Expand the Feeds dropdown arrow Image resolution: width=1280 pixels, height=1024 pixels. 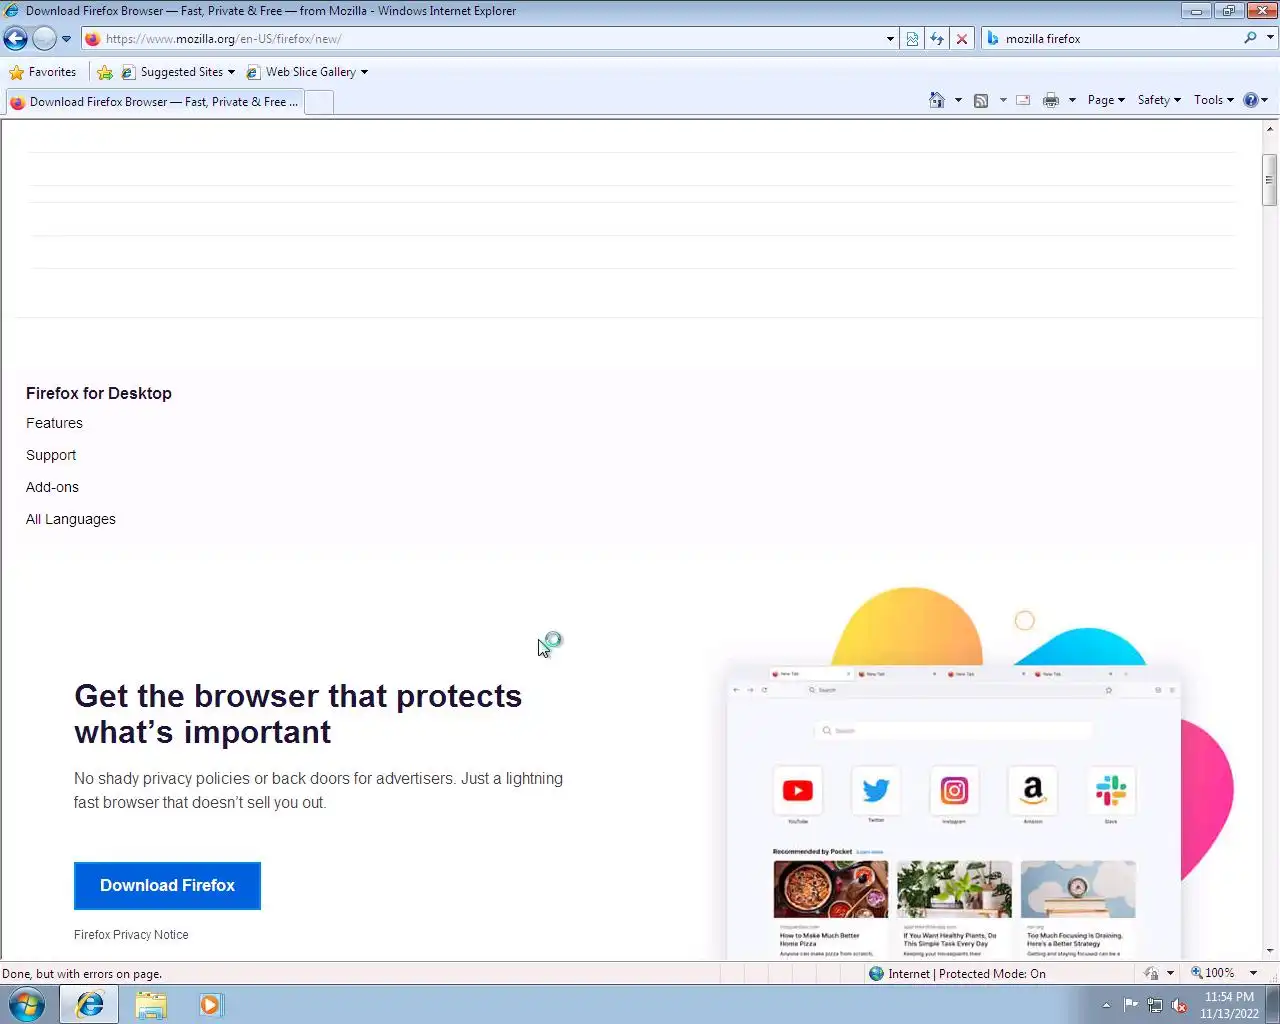coord(1003,100)
